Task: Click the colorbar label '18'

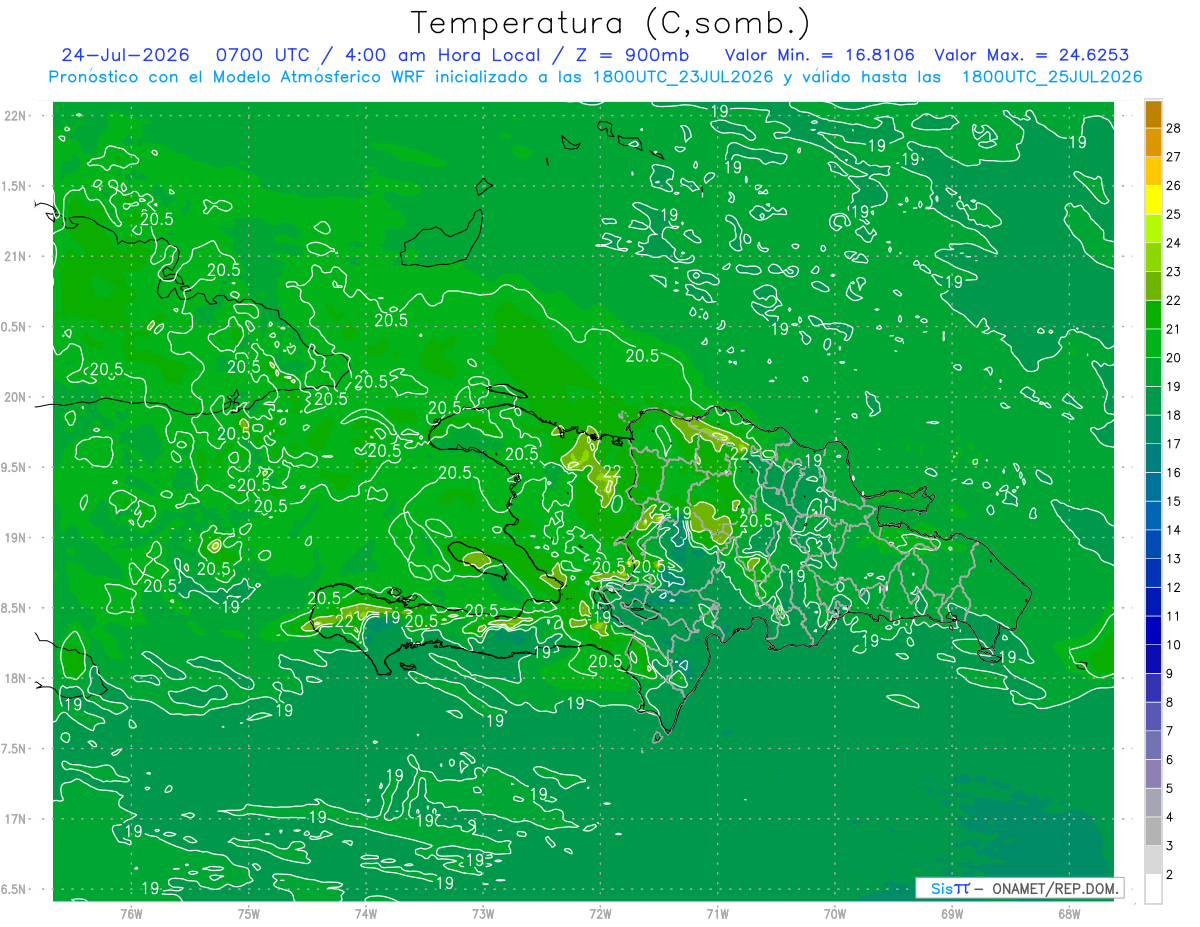Action: point(1173,415)
